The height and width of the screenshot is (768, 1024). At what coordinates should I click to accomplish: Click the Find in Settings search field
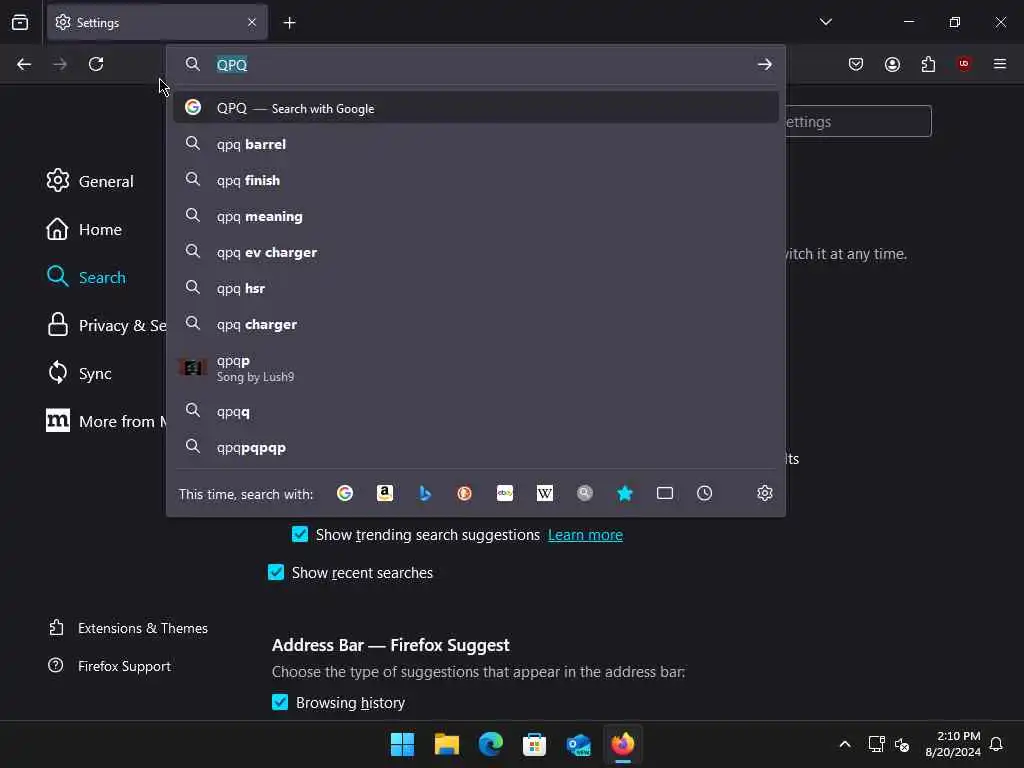(x=858, y=121)
